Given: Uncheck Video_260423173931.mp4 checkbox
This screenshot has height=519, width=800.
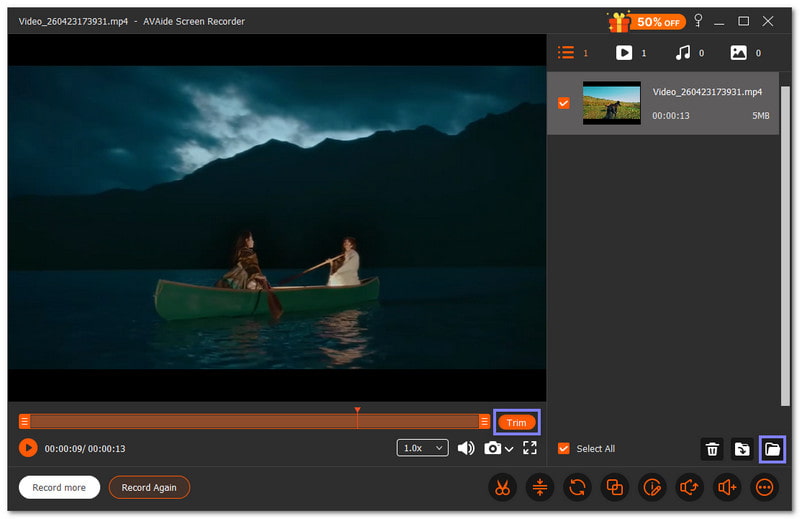Looking at the screenshot, I should pos(563,103).
